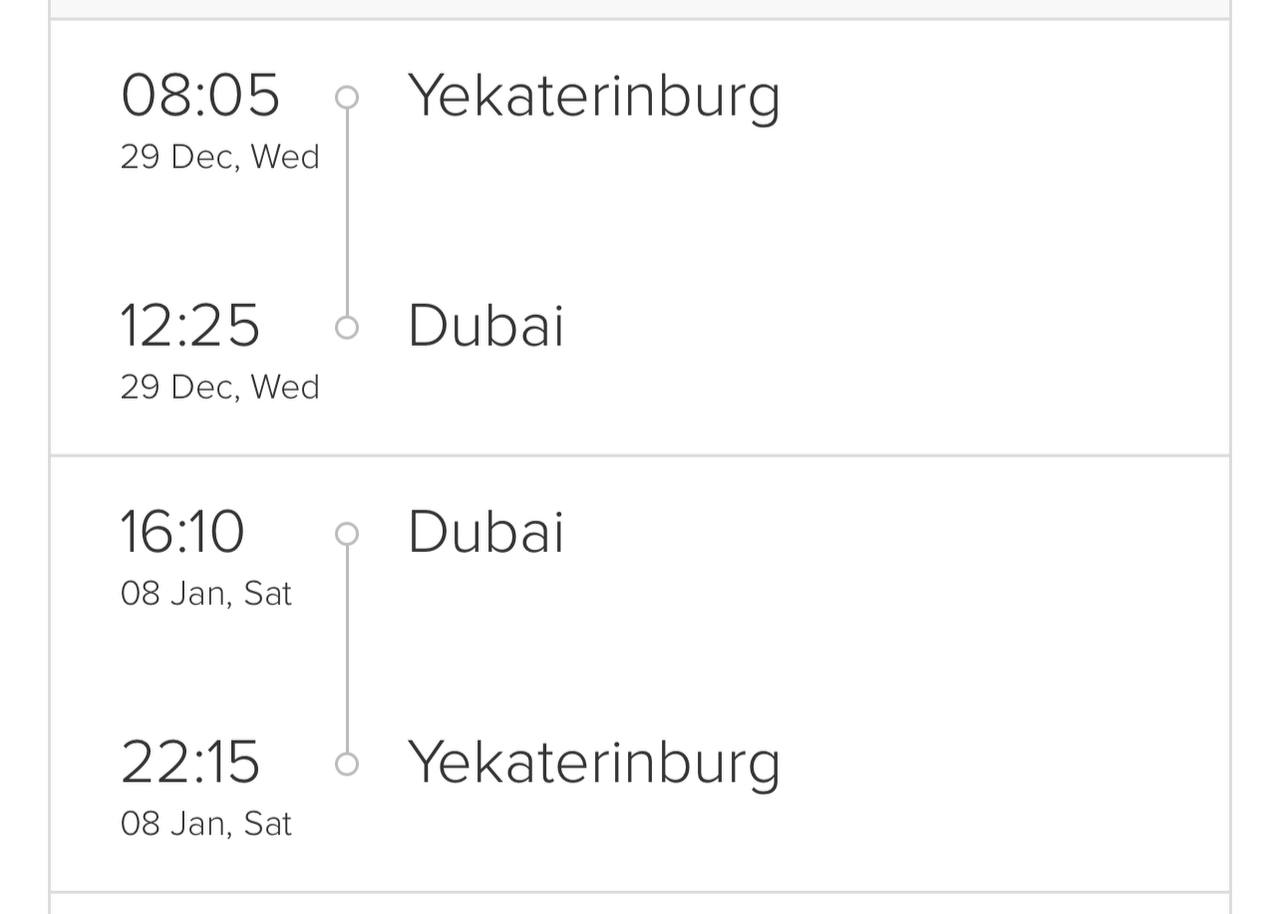The image size is (1280, 914).
Task: Select Yekaterinburg as the outbound departure city
Action: click(x=594, y=99)
